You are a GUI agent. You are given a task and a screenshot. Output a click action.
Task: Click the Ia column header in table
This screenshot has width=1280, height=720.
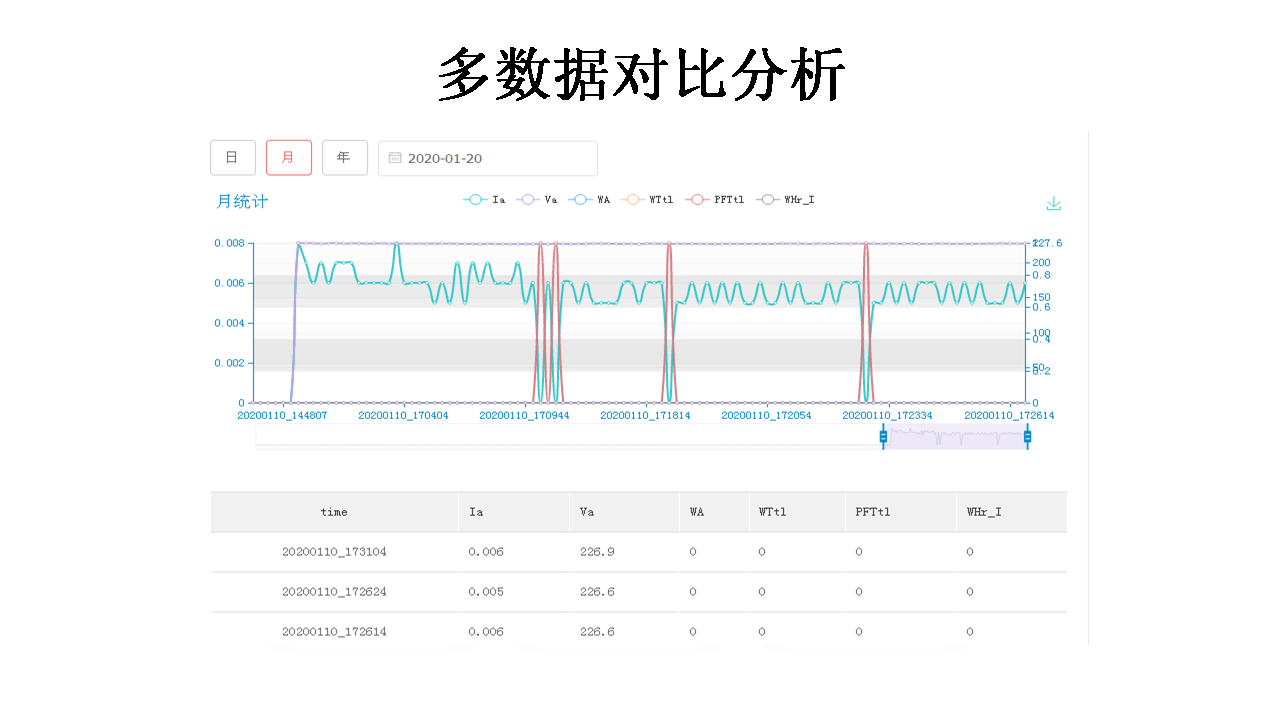click(514, 512)
